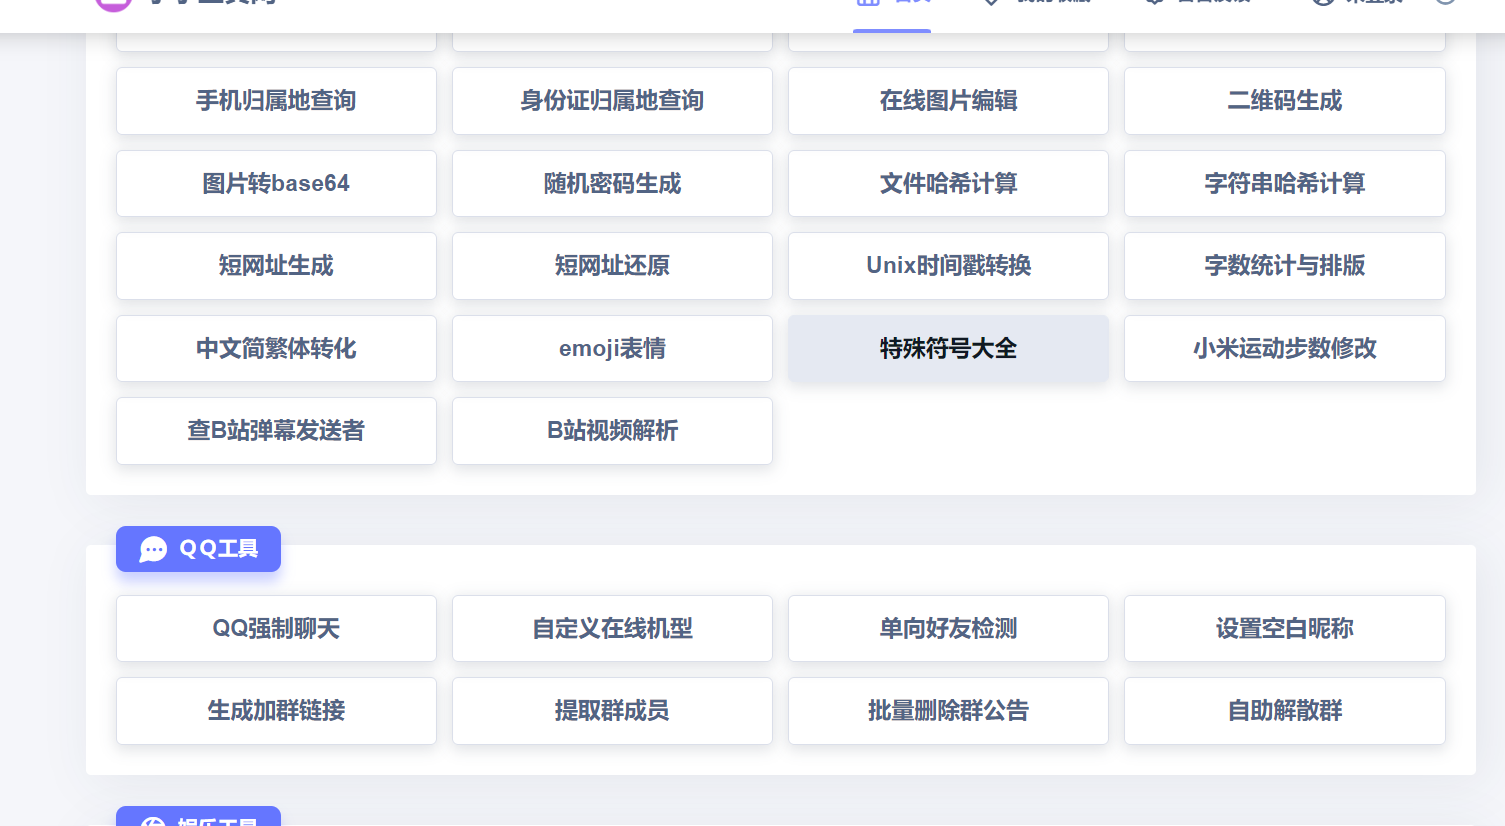The width and height of the screenshot is (1505, 826).
Task: Select 图片转base64 card
Action: 276,183
